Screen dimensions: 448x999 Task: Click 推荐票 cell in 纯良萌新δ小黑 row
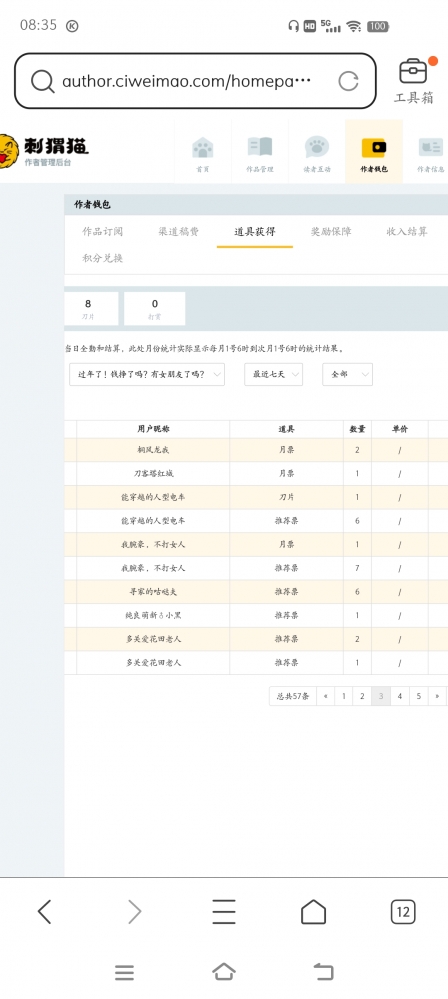click(x=287, y=615)
